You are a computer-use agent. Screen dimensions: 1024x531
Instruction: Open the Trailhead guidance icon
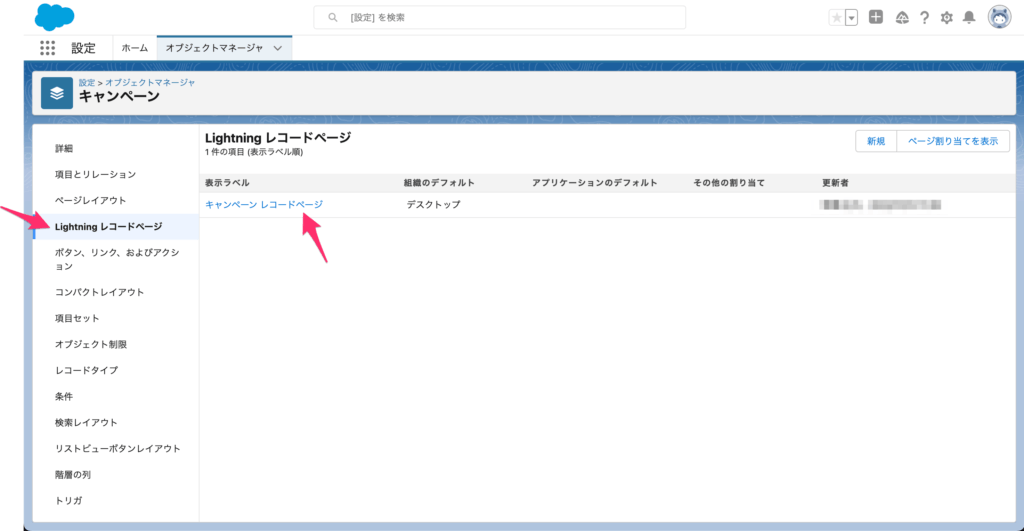tap(902, 18)
